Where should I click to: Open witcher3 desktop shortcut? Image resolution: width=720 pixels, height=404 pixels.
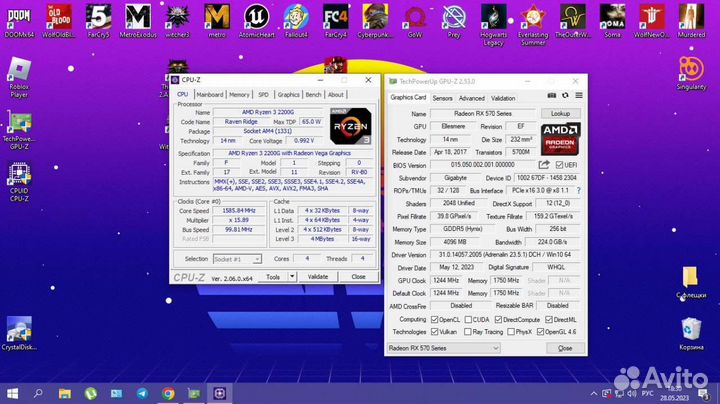177,21
